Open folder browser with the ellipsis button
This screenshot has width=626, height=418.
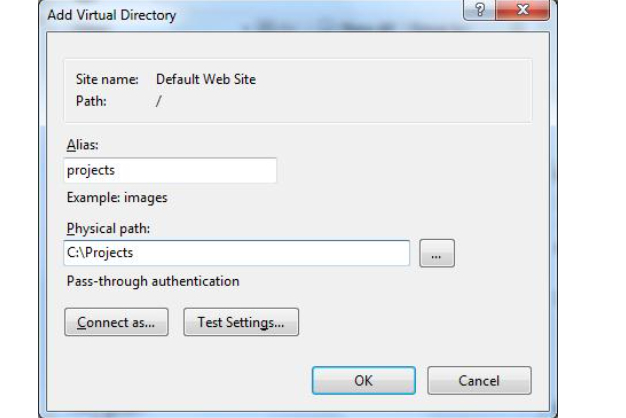pos(436,255)
